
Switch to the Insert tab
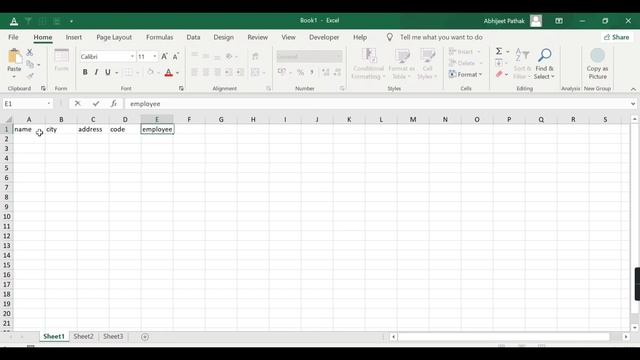[x=74, y=37]
